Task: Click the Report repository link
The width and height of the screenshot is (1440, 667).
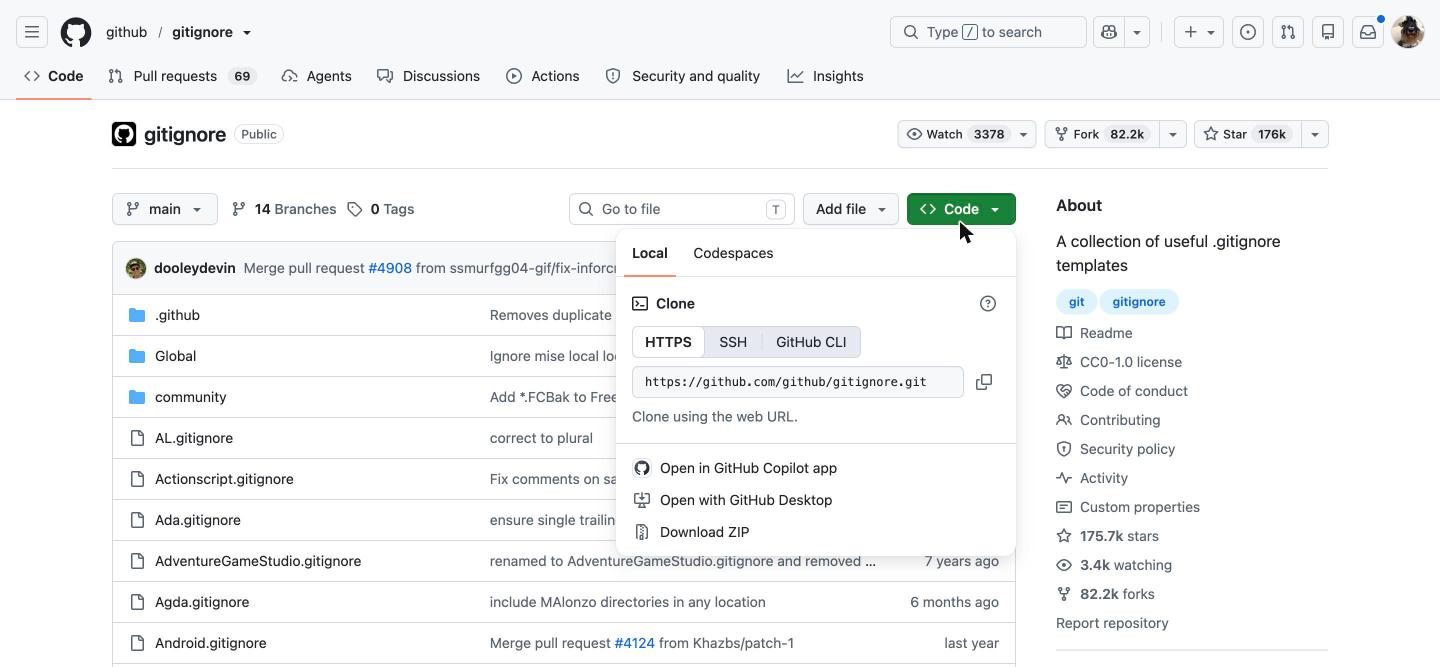Action: [1112, 623]
